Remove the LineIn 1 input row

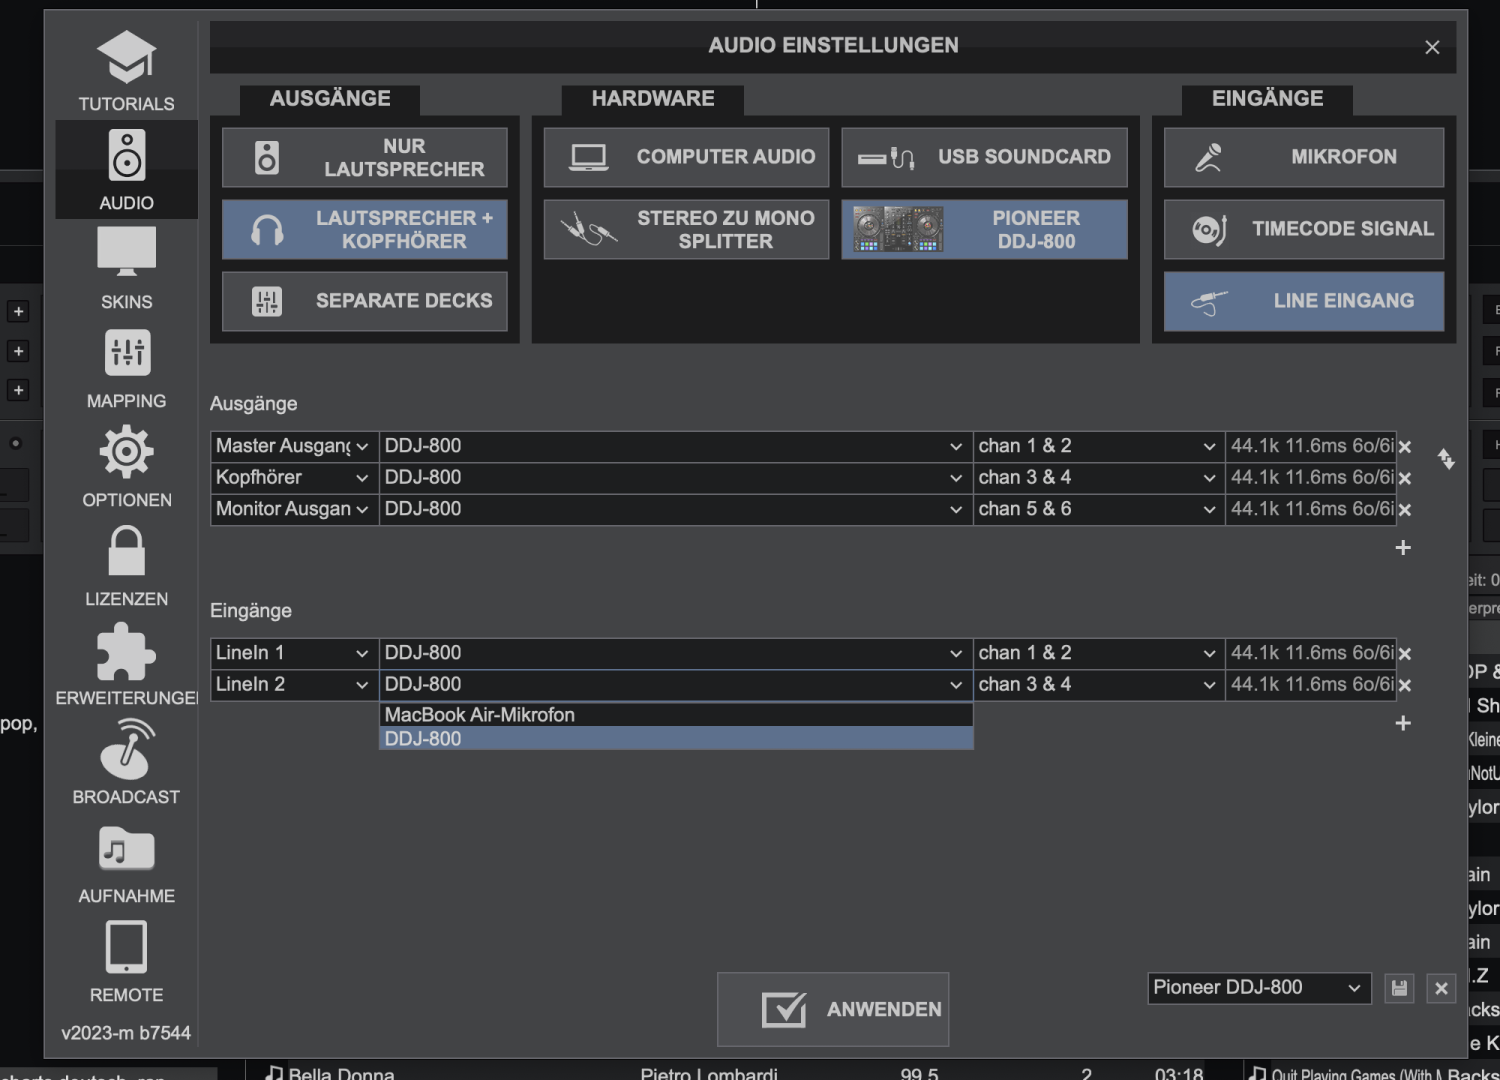[x=1405, y=654]
